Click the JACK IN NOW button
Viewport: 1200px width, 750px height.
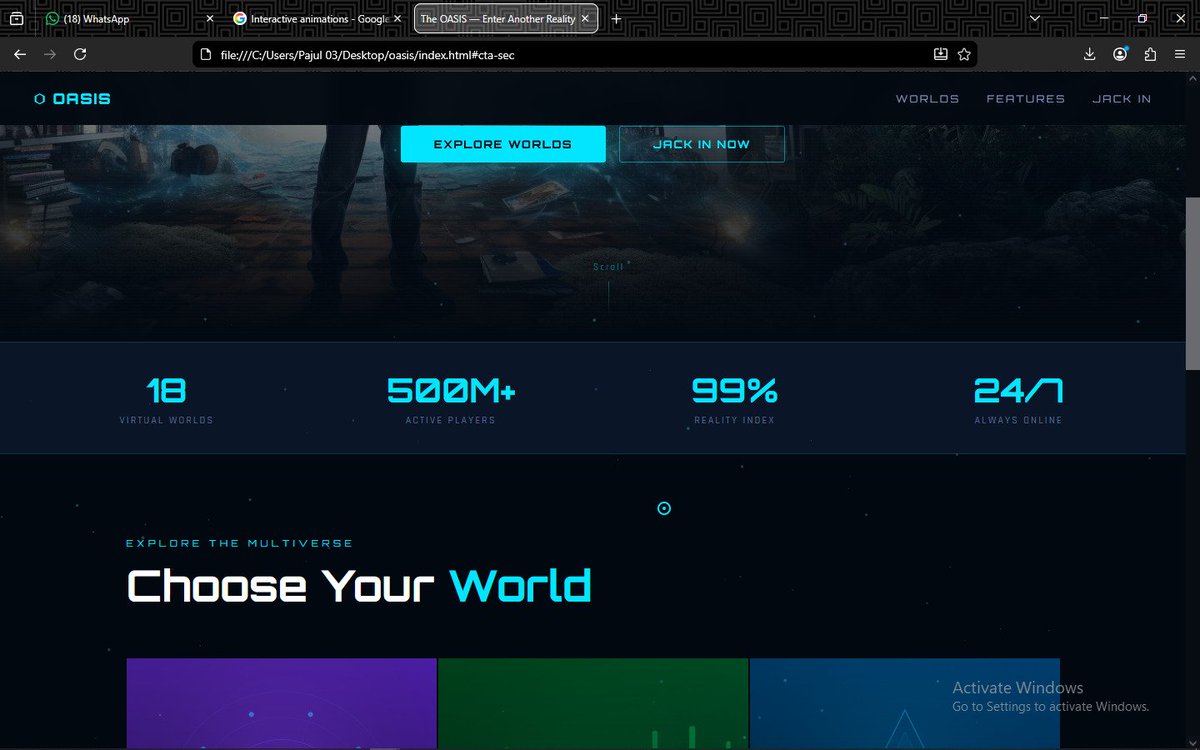[x=701, y=144]
